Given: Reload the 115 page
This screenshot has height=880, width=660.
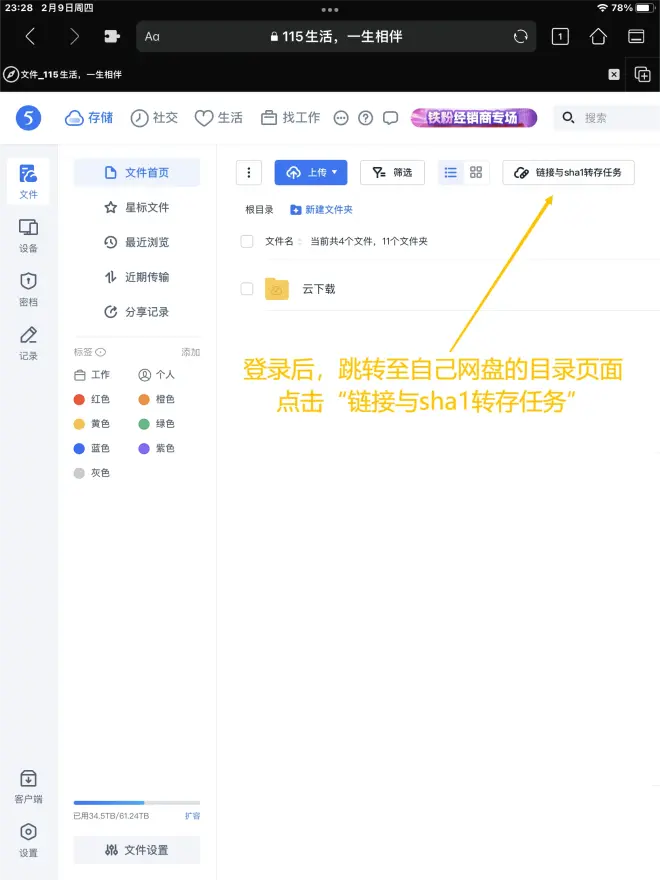Looking at the screenshot, I should 520,36.
